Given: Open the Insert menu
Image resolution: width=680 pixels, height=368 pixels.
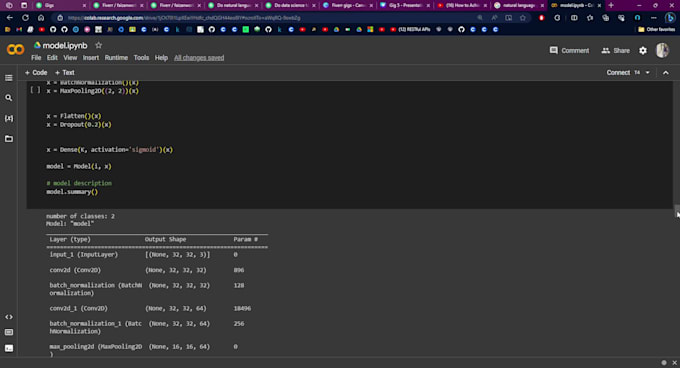Looking at the screenshot, I should point(91,58).
